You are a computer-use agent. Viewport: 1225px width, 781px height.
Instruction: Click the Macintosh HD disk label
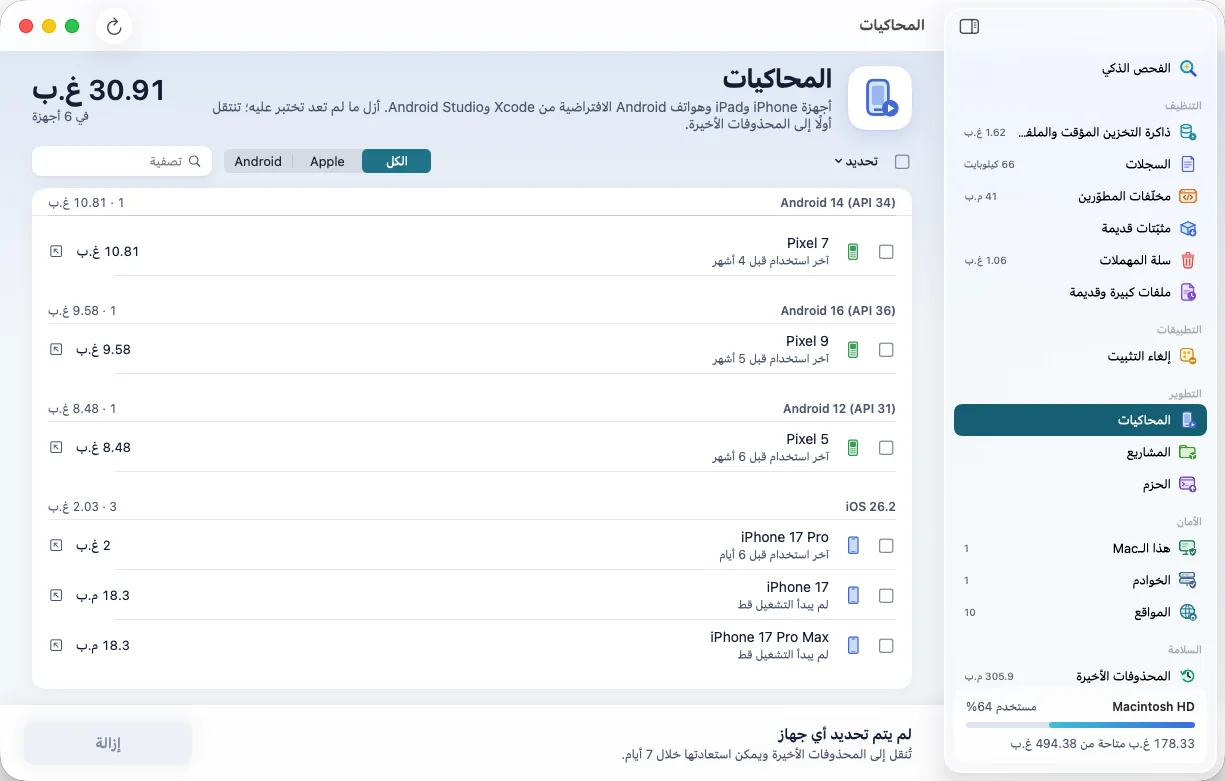point(1153,707)
